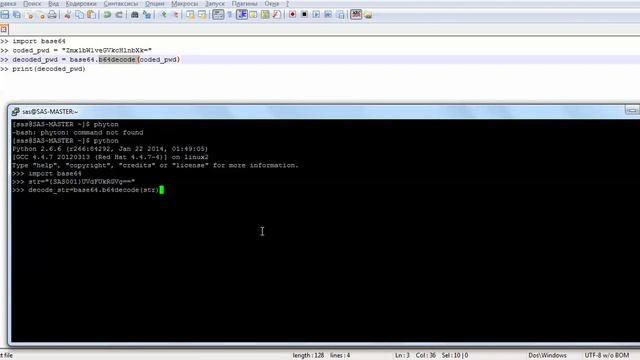
Task: Toggle synchronized vertical scrolling icon
Action: click(x=191, y=15)
